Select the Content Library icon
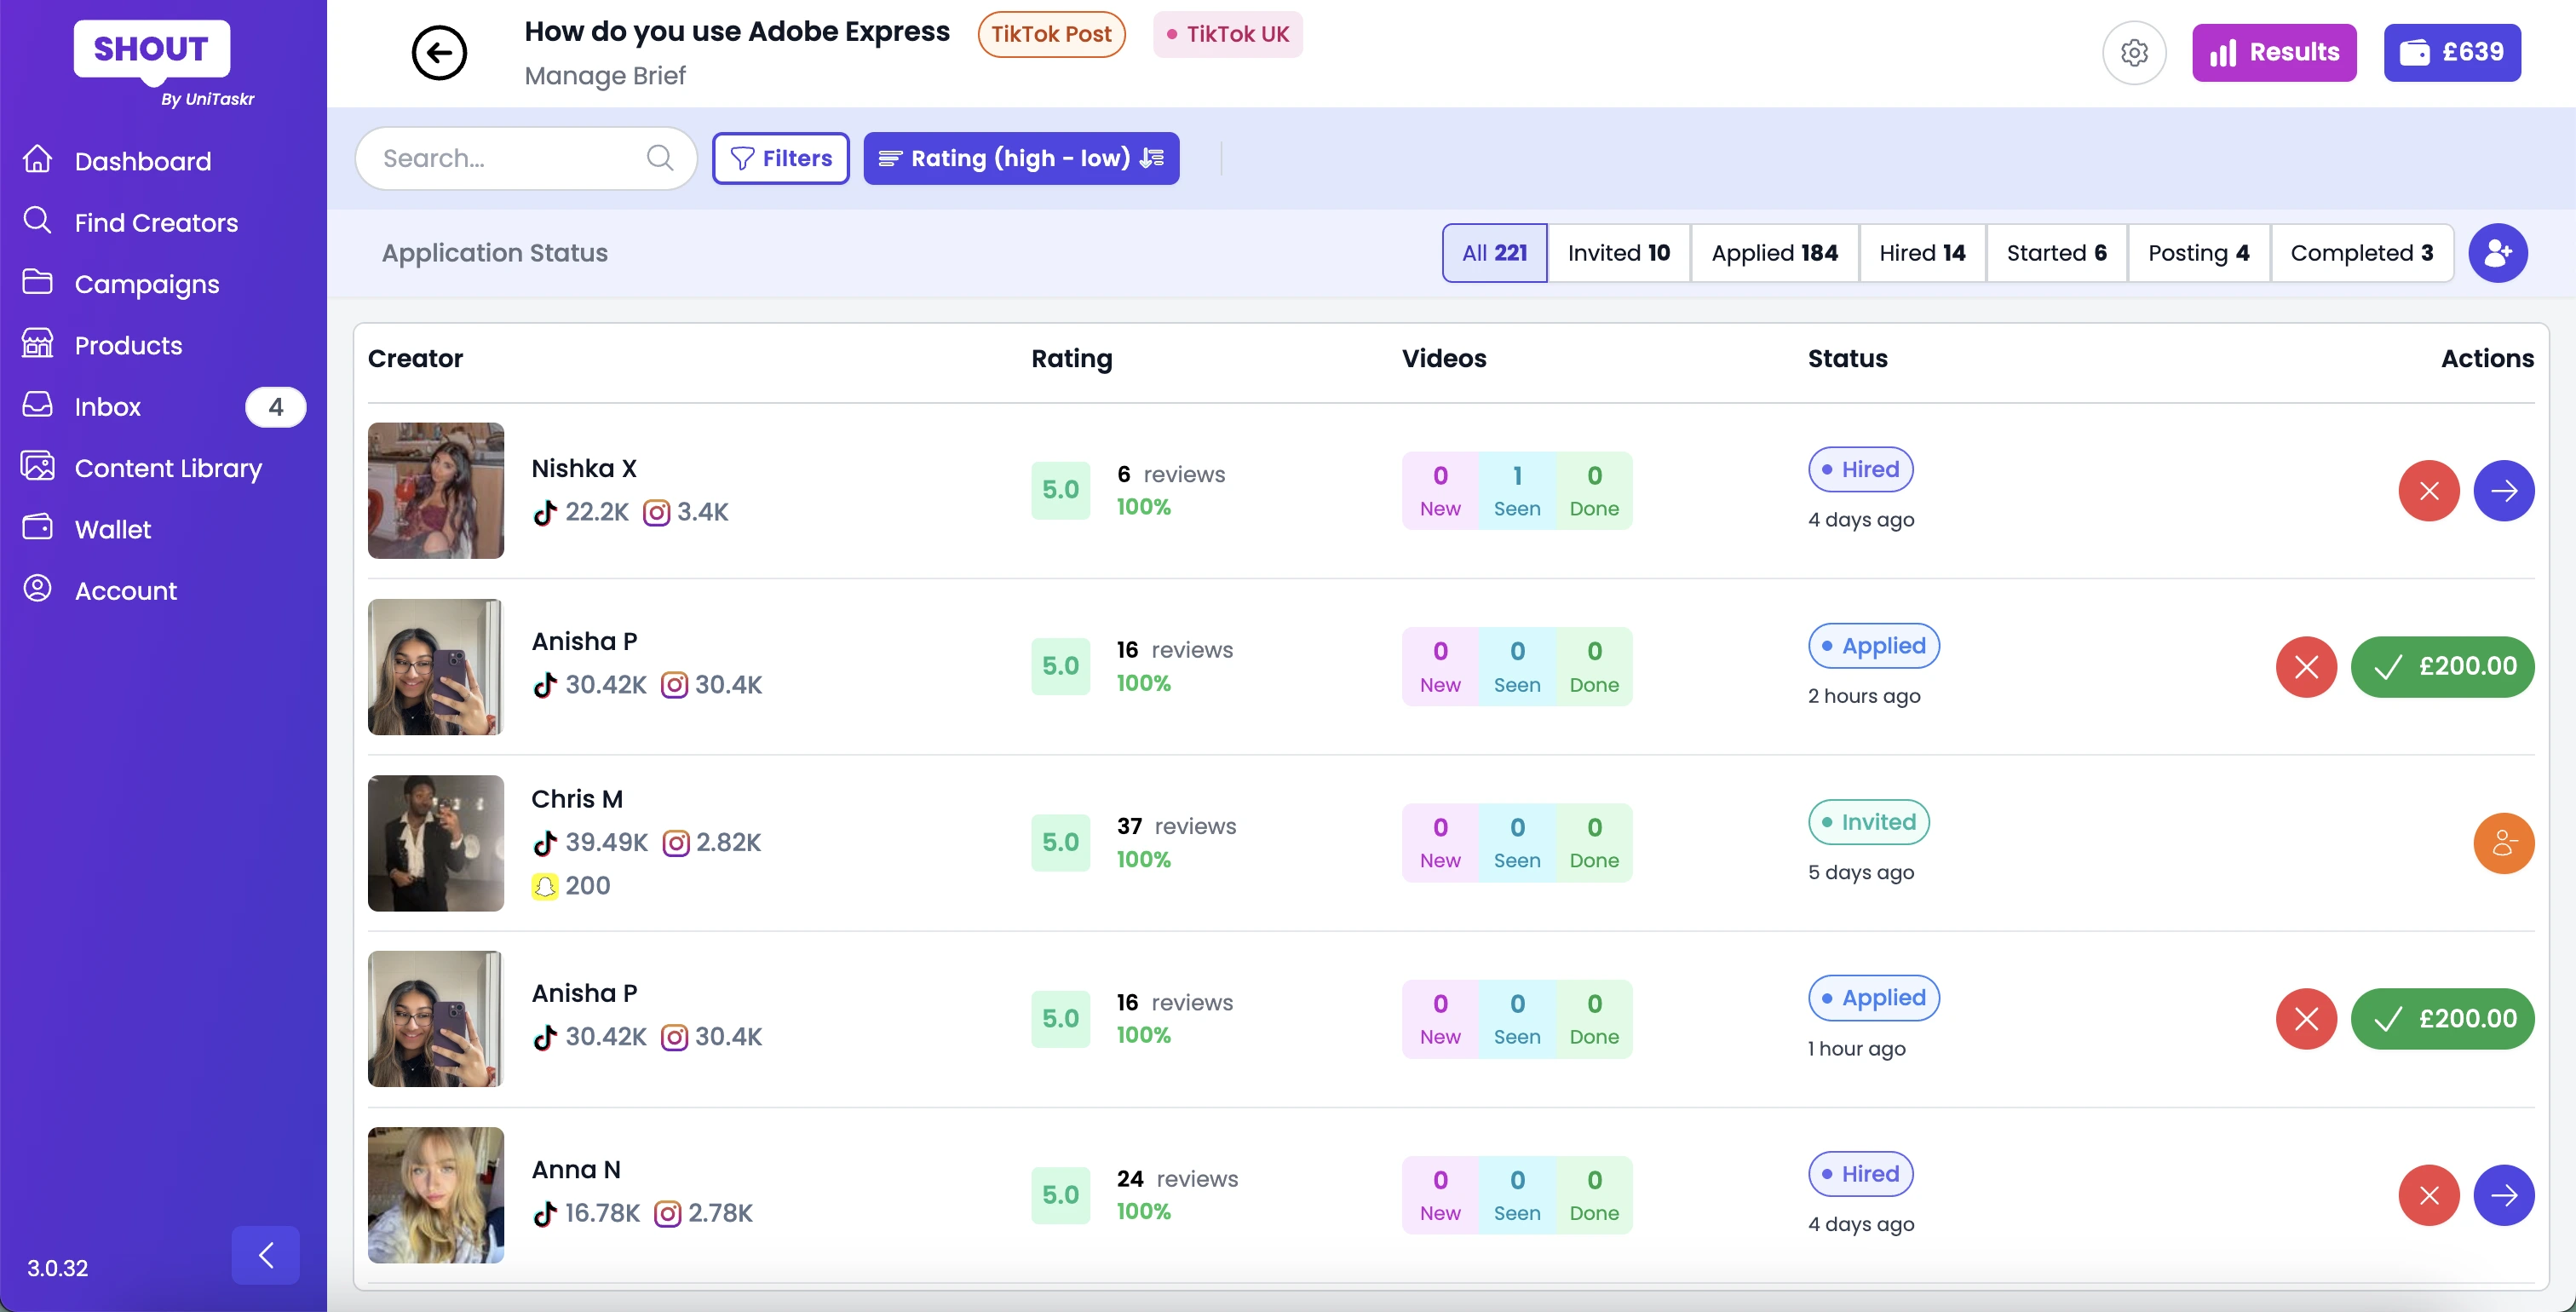The height and width of the screenshot is (1312, 2576). (38, 467)
